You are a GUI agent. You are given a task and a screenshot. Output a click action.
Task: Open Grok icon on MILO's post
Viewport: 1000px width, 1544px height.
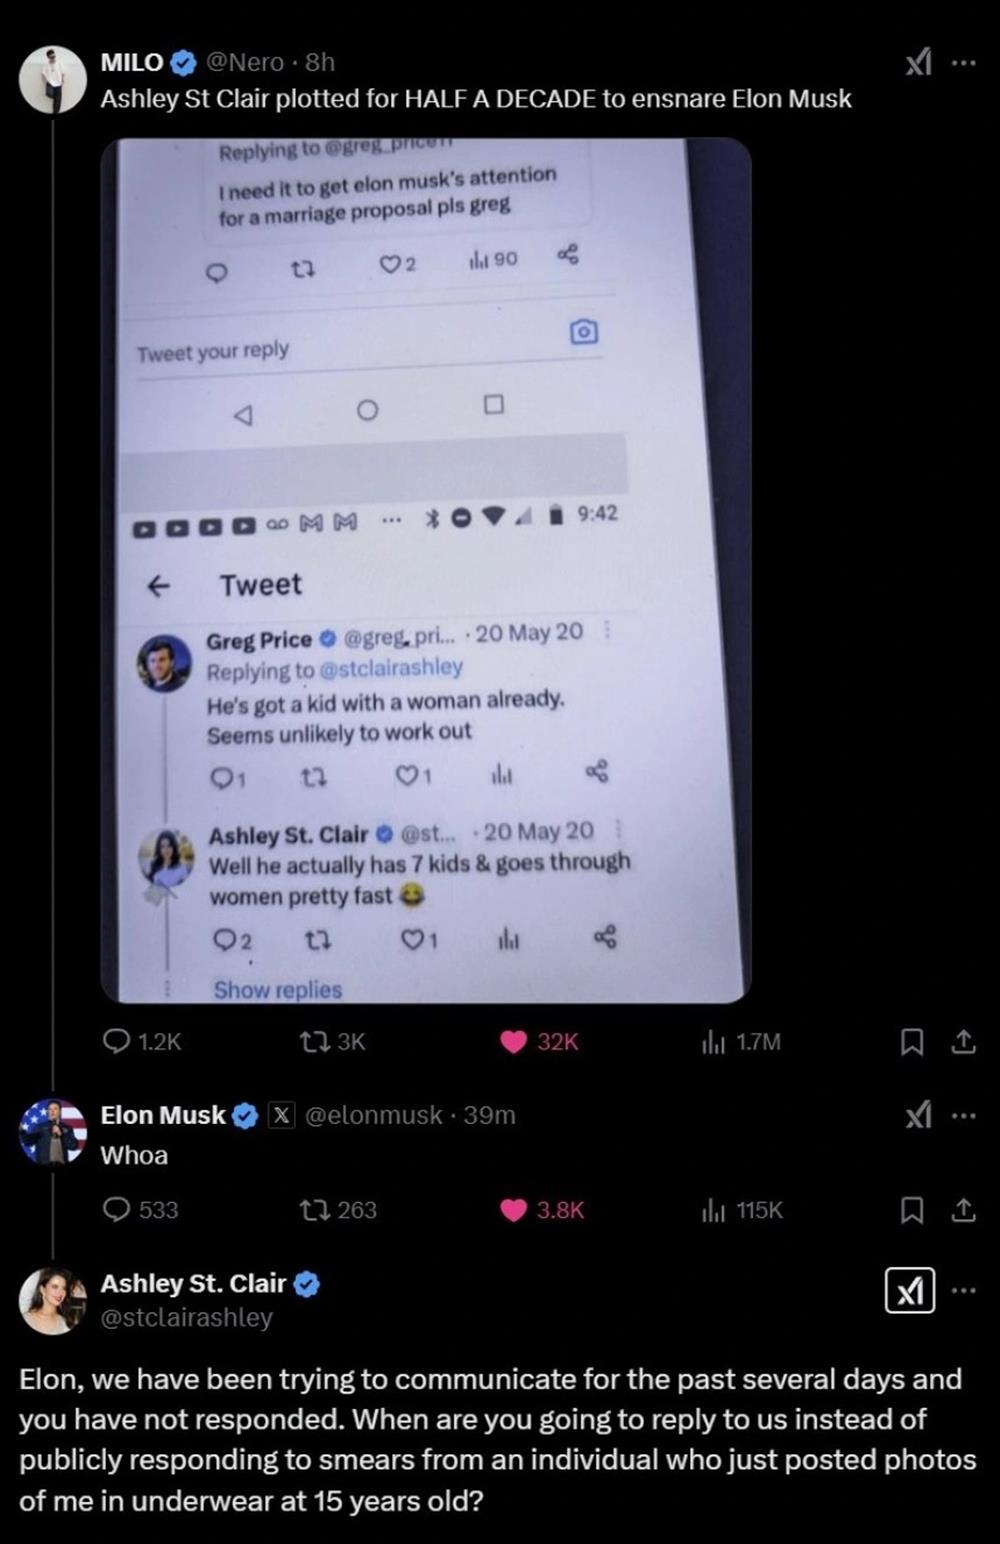pyautogui.click(x=918, y=63)
